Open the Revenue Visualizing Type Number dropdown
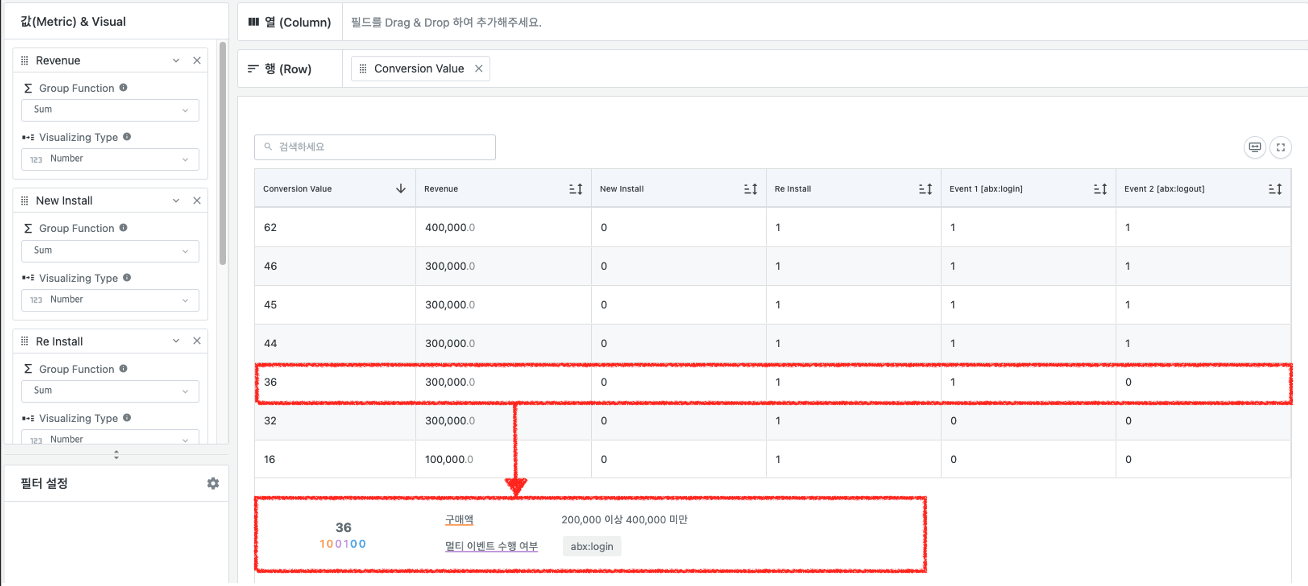The image size is (1308, 586). [110, 159]
